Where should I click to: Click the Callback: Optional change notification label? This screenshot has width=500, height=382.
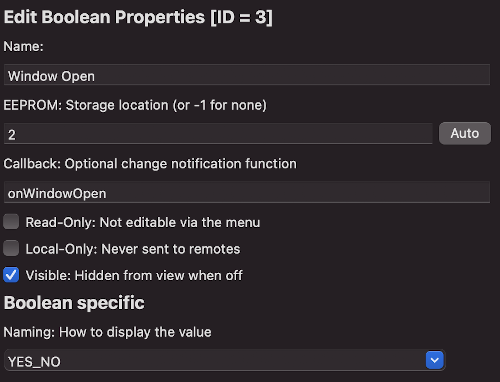150,164
